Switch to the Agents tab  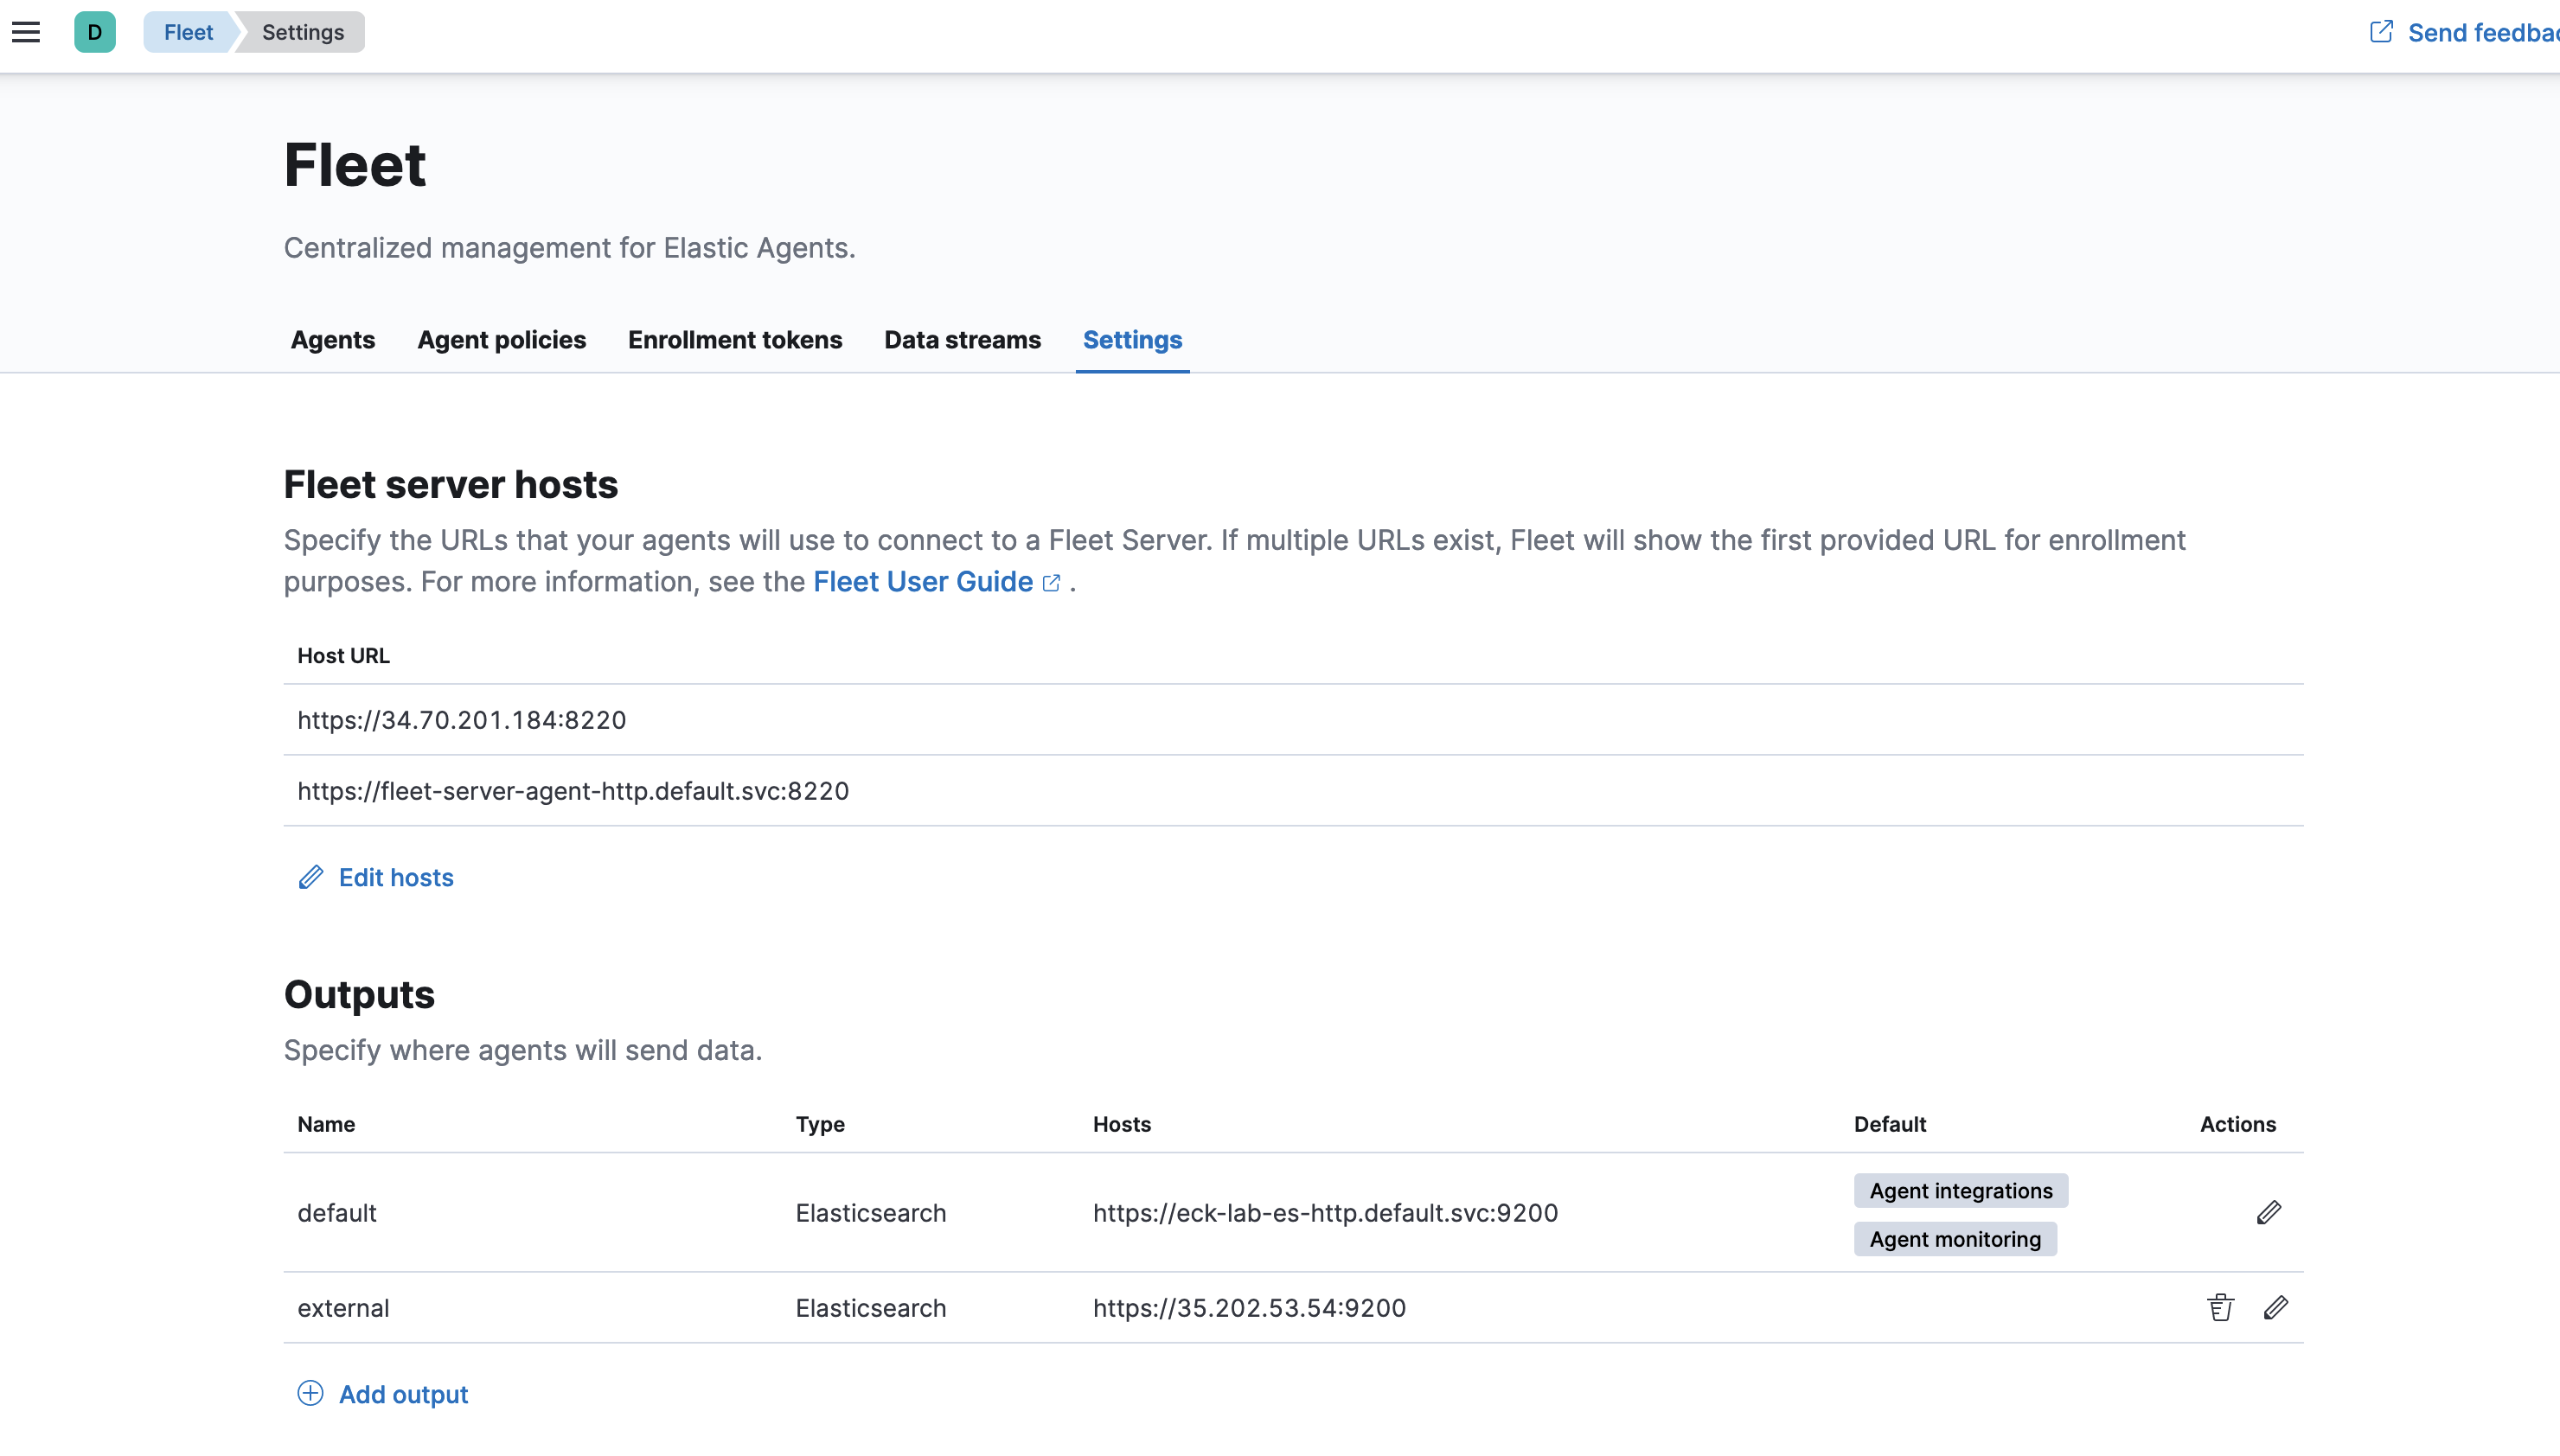(x=332, y=340)
